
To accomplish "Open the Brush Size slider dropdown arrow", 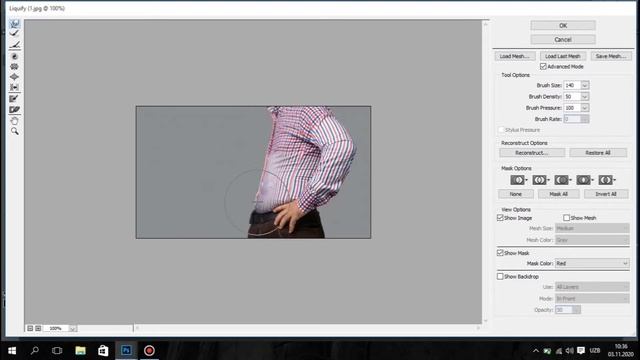I will pos(585,85).
